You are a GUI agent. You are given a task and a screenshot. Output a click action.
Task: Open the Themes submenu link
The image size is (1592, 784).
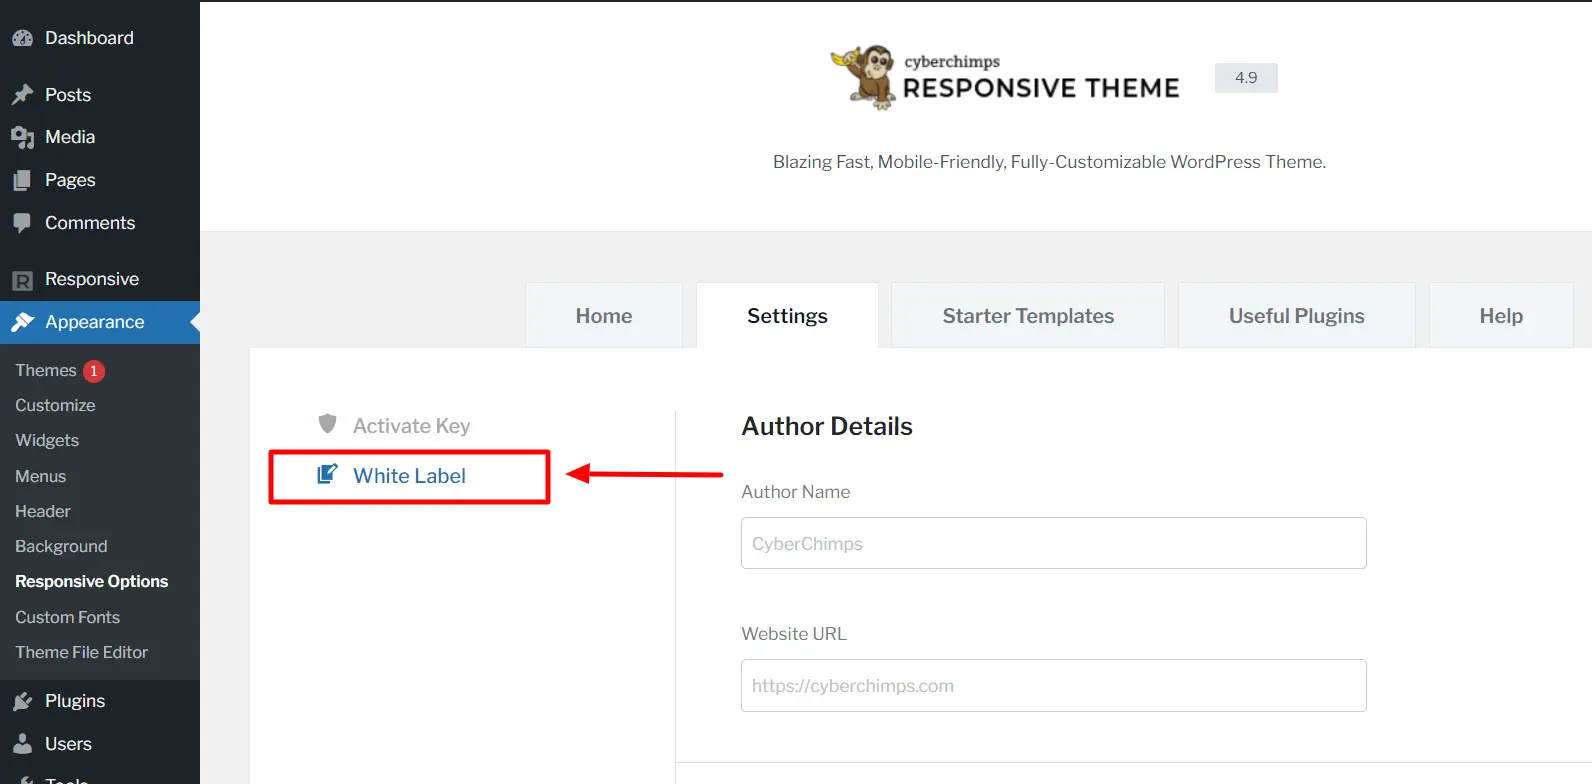pyautogui.click(x=46, y=370)
